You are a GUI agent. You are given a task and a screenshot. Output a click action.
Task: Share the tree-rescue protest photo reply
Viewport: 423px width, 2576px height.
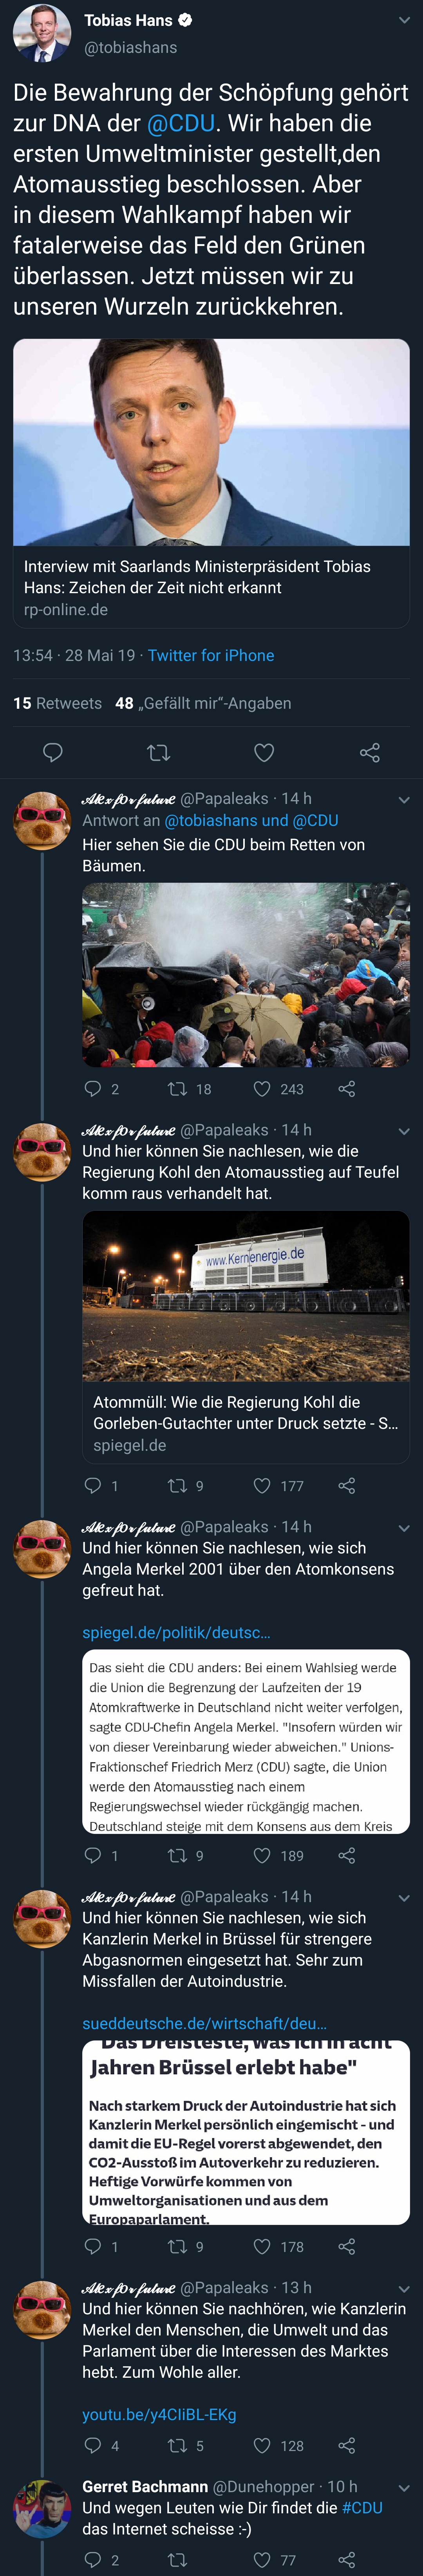347,1089
